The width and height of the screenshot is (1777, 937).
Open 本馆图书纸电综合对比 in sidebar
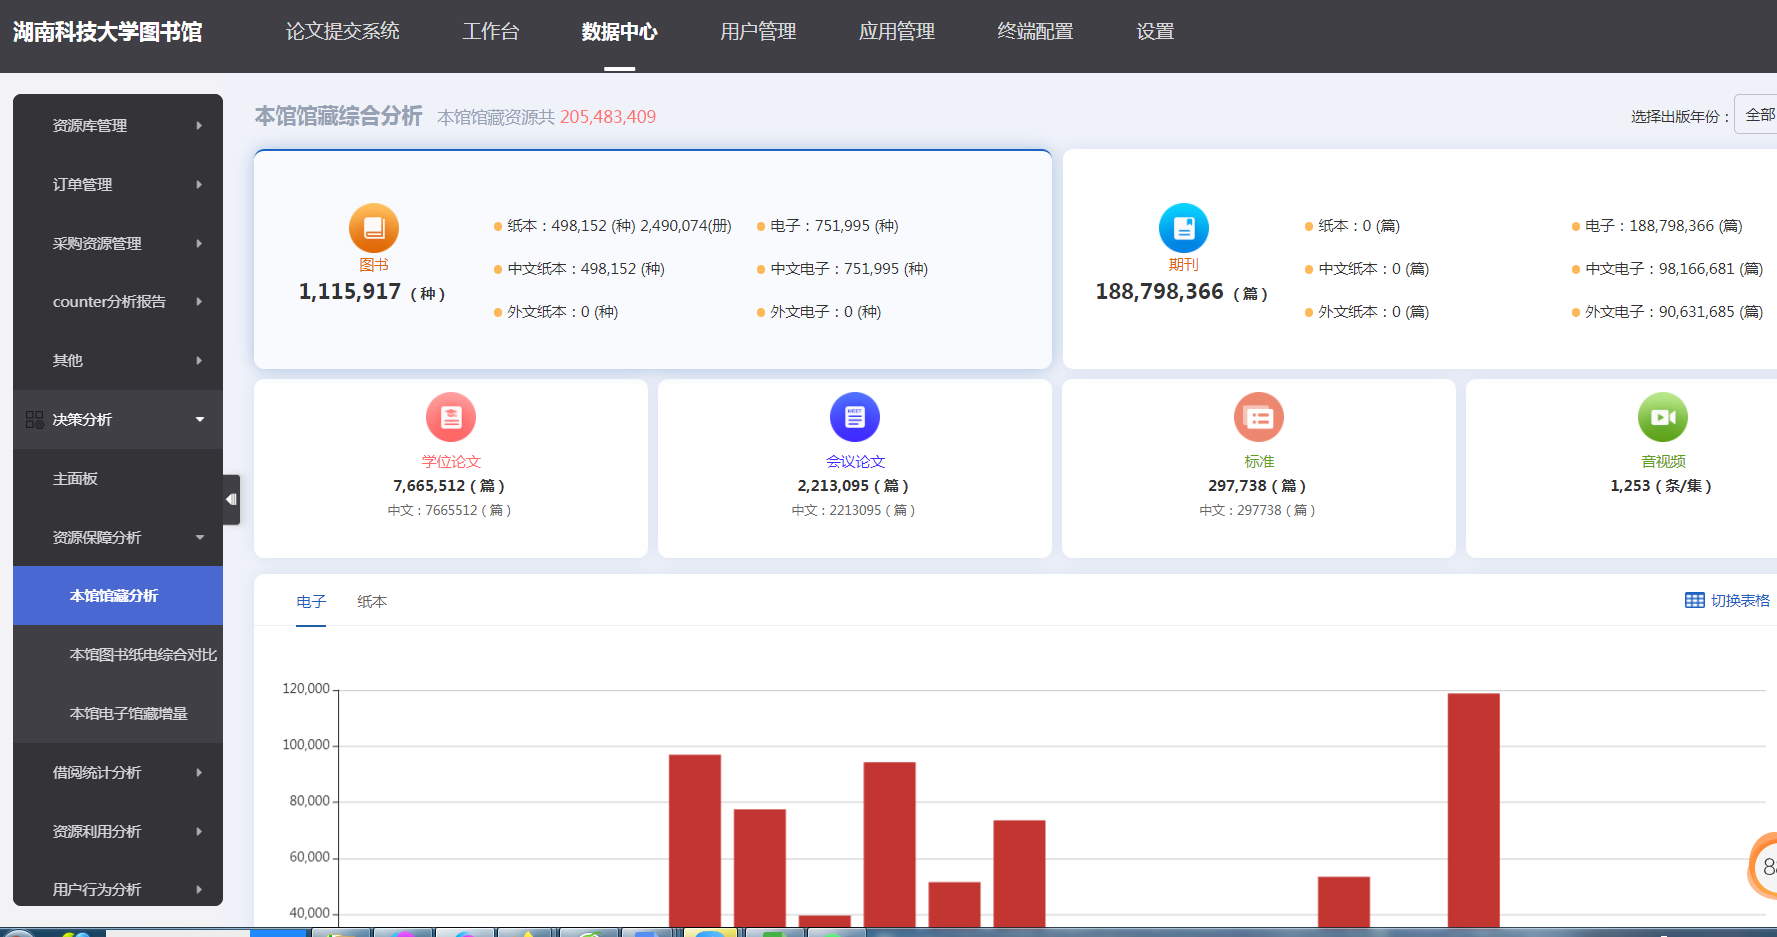click(142, 654)
